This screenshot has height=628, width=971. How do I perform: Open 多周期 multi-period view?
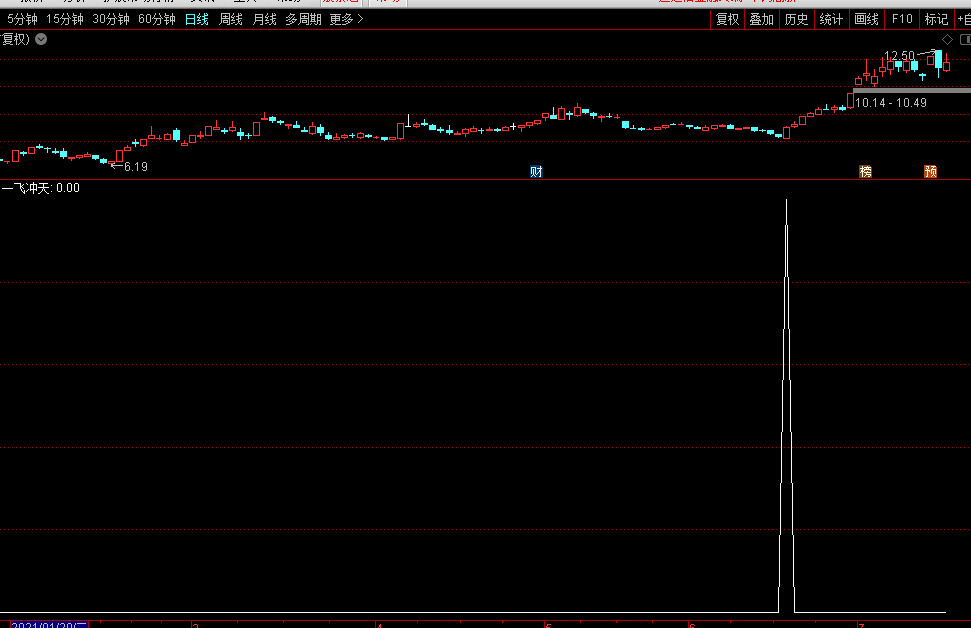tap(303, 19)
